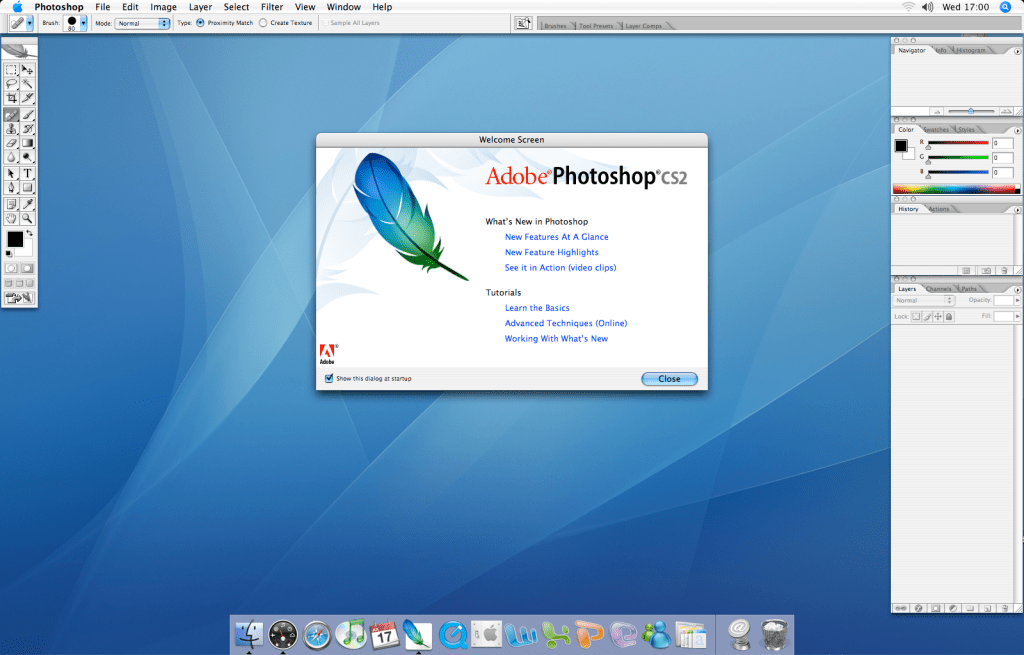This screenshot has width=1024, height=655.
Task: Select the Eyedropper tool
Action: pyautogui.click(x=28, y=203)
